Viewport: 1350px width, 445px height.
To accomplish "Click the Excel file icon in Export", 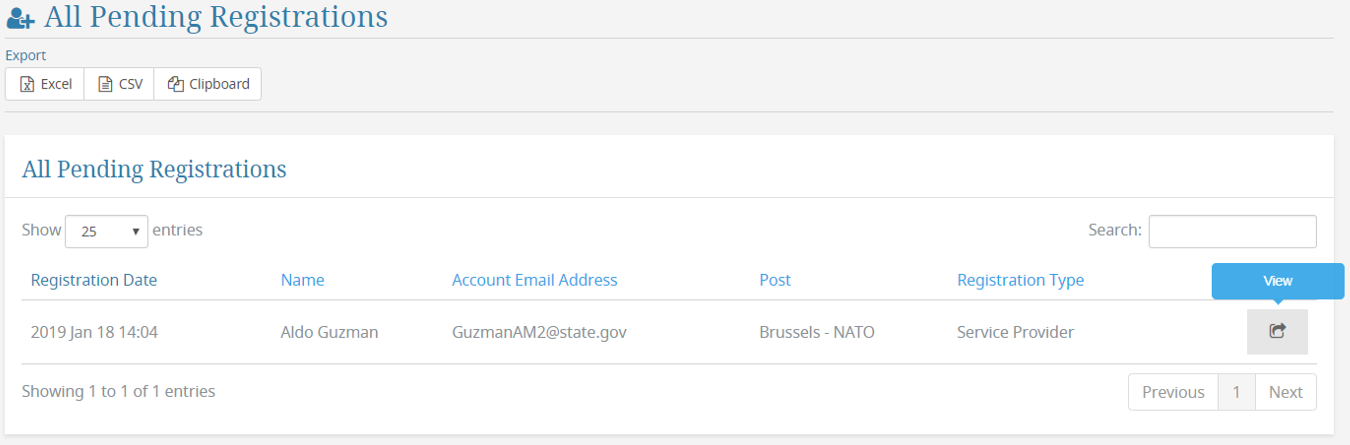I will click(28, 85).
